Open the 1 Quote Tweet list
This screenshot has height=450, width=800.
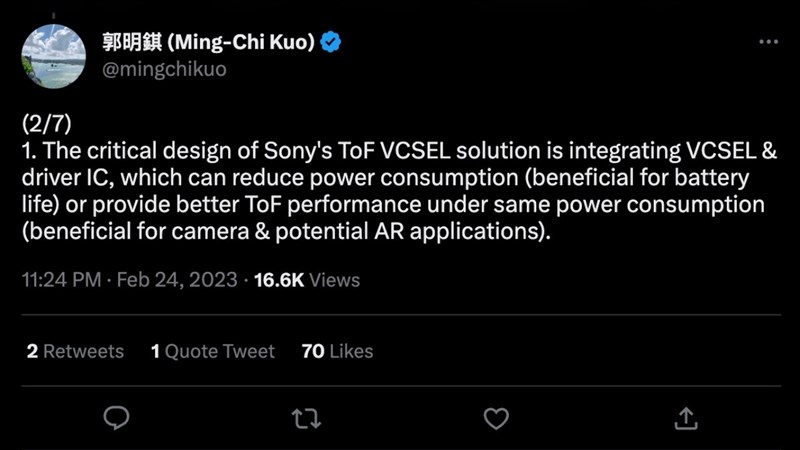(x=213, y=351)
